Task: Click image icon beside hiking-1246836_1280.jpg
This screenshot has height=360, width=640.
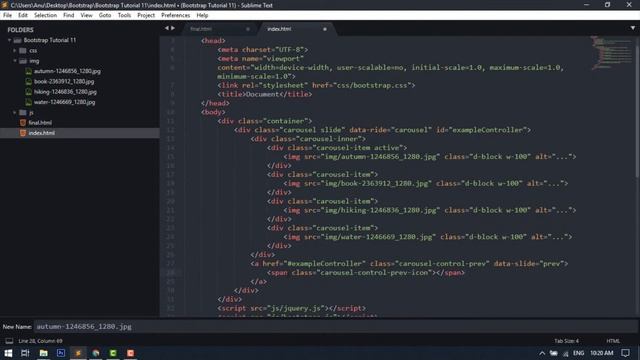Action: [x=29, y=92]
